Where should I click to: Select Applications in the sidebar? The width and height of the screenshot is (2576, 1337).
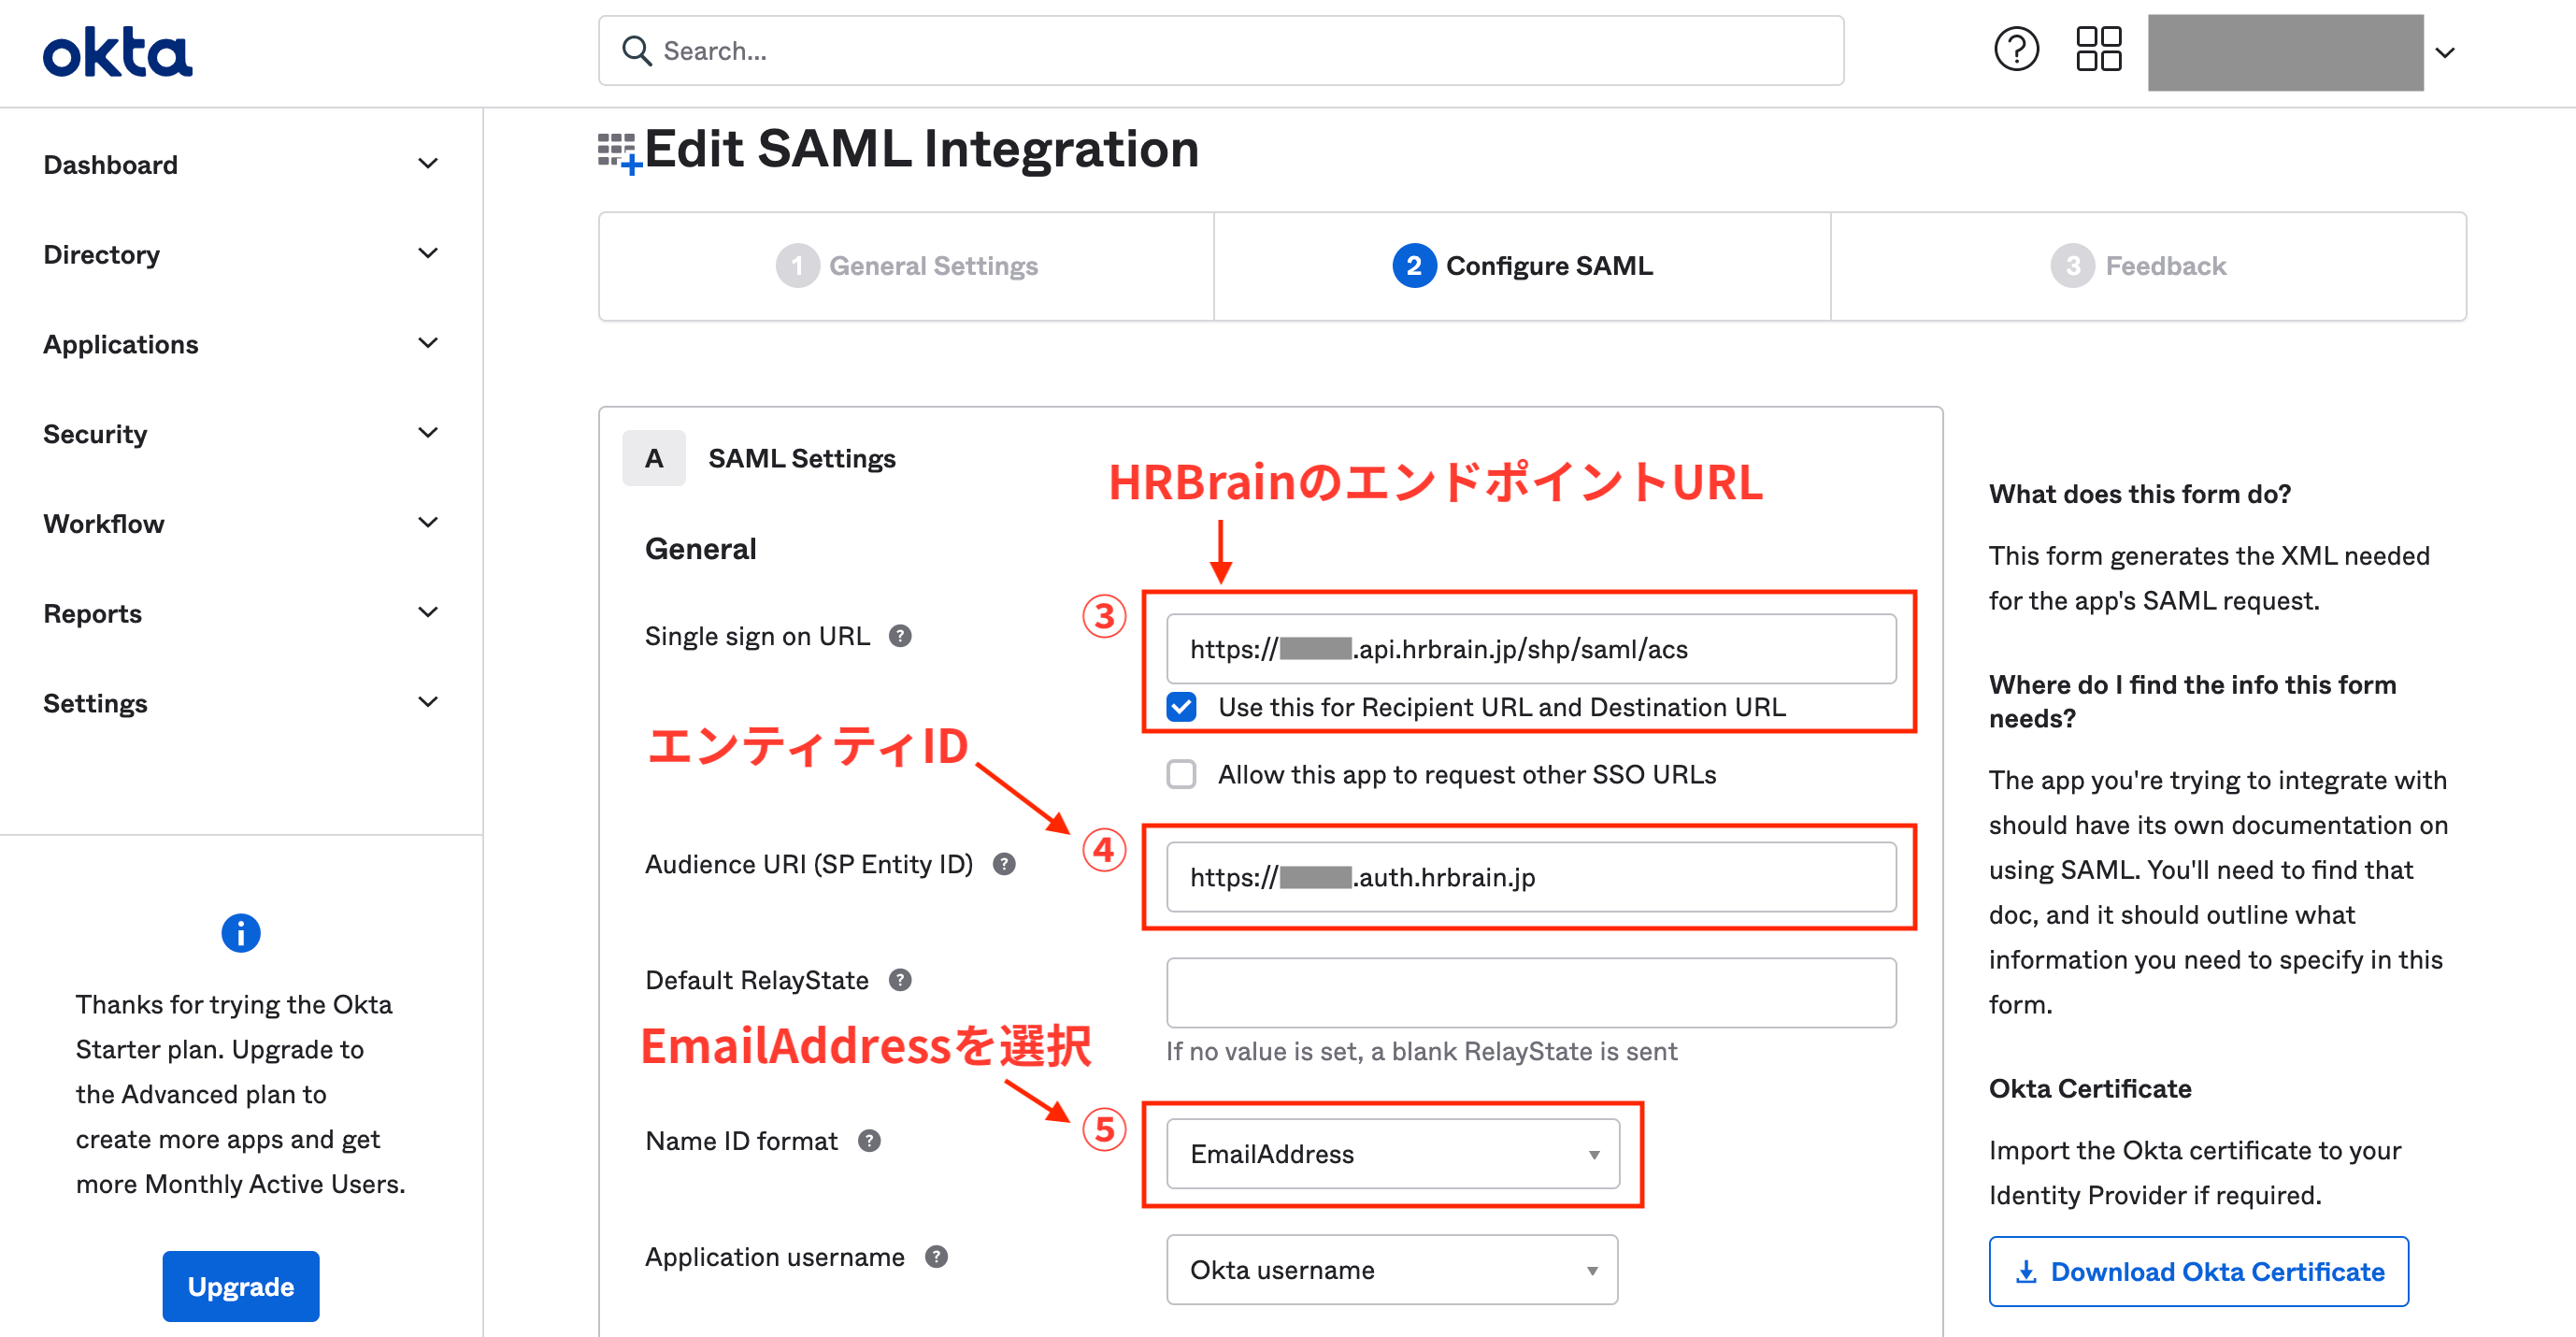(x=121, y=344)
